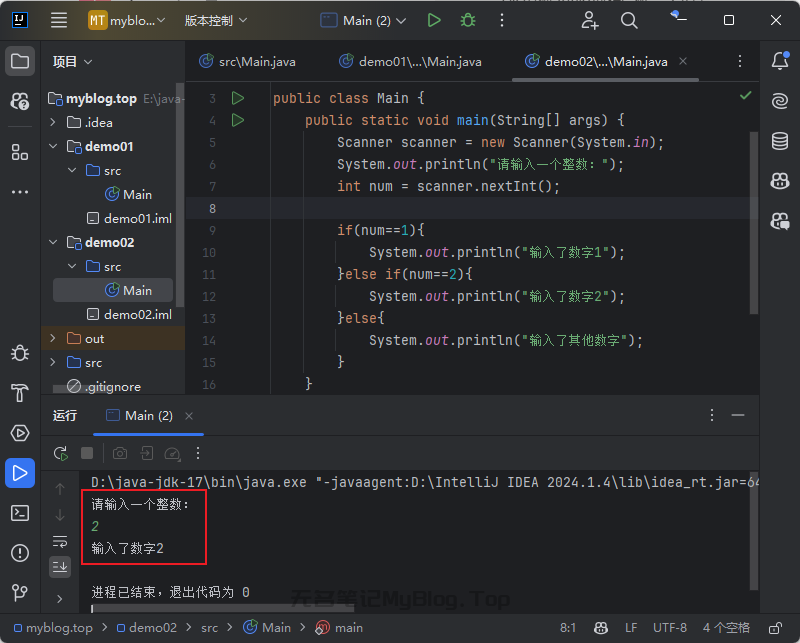Expand the out folder
This screenshot has width=800, height=643.
[x=53, y=338]
